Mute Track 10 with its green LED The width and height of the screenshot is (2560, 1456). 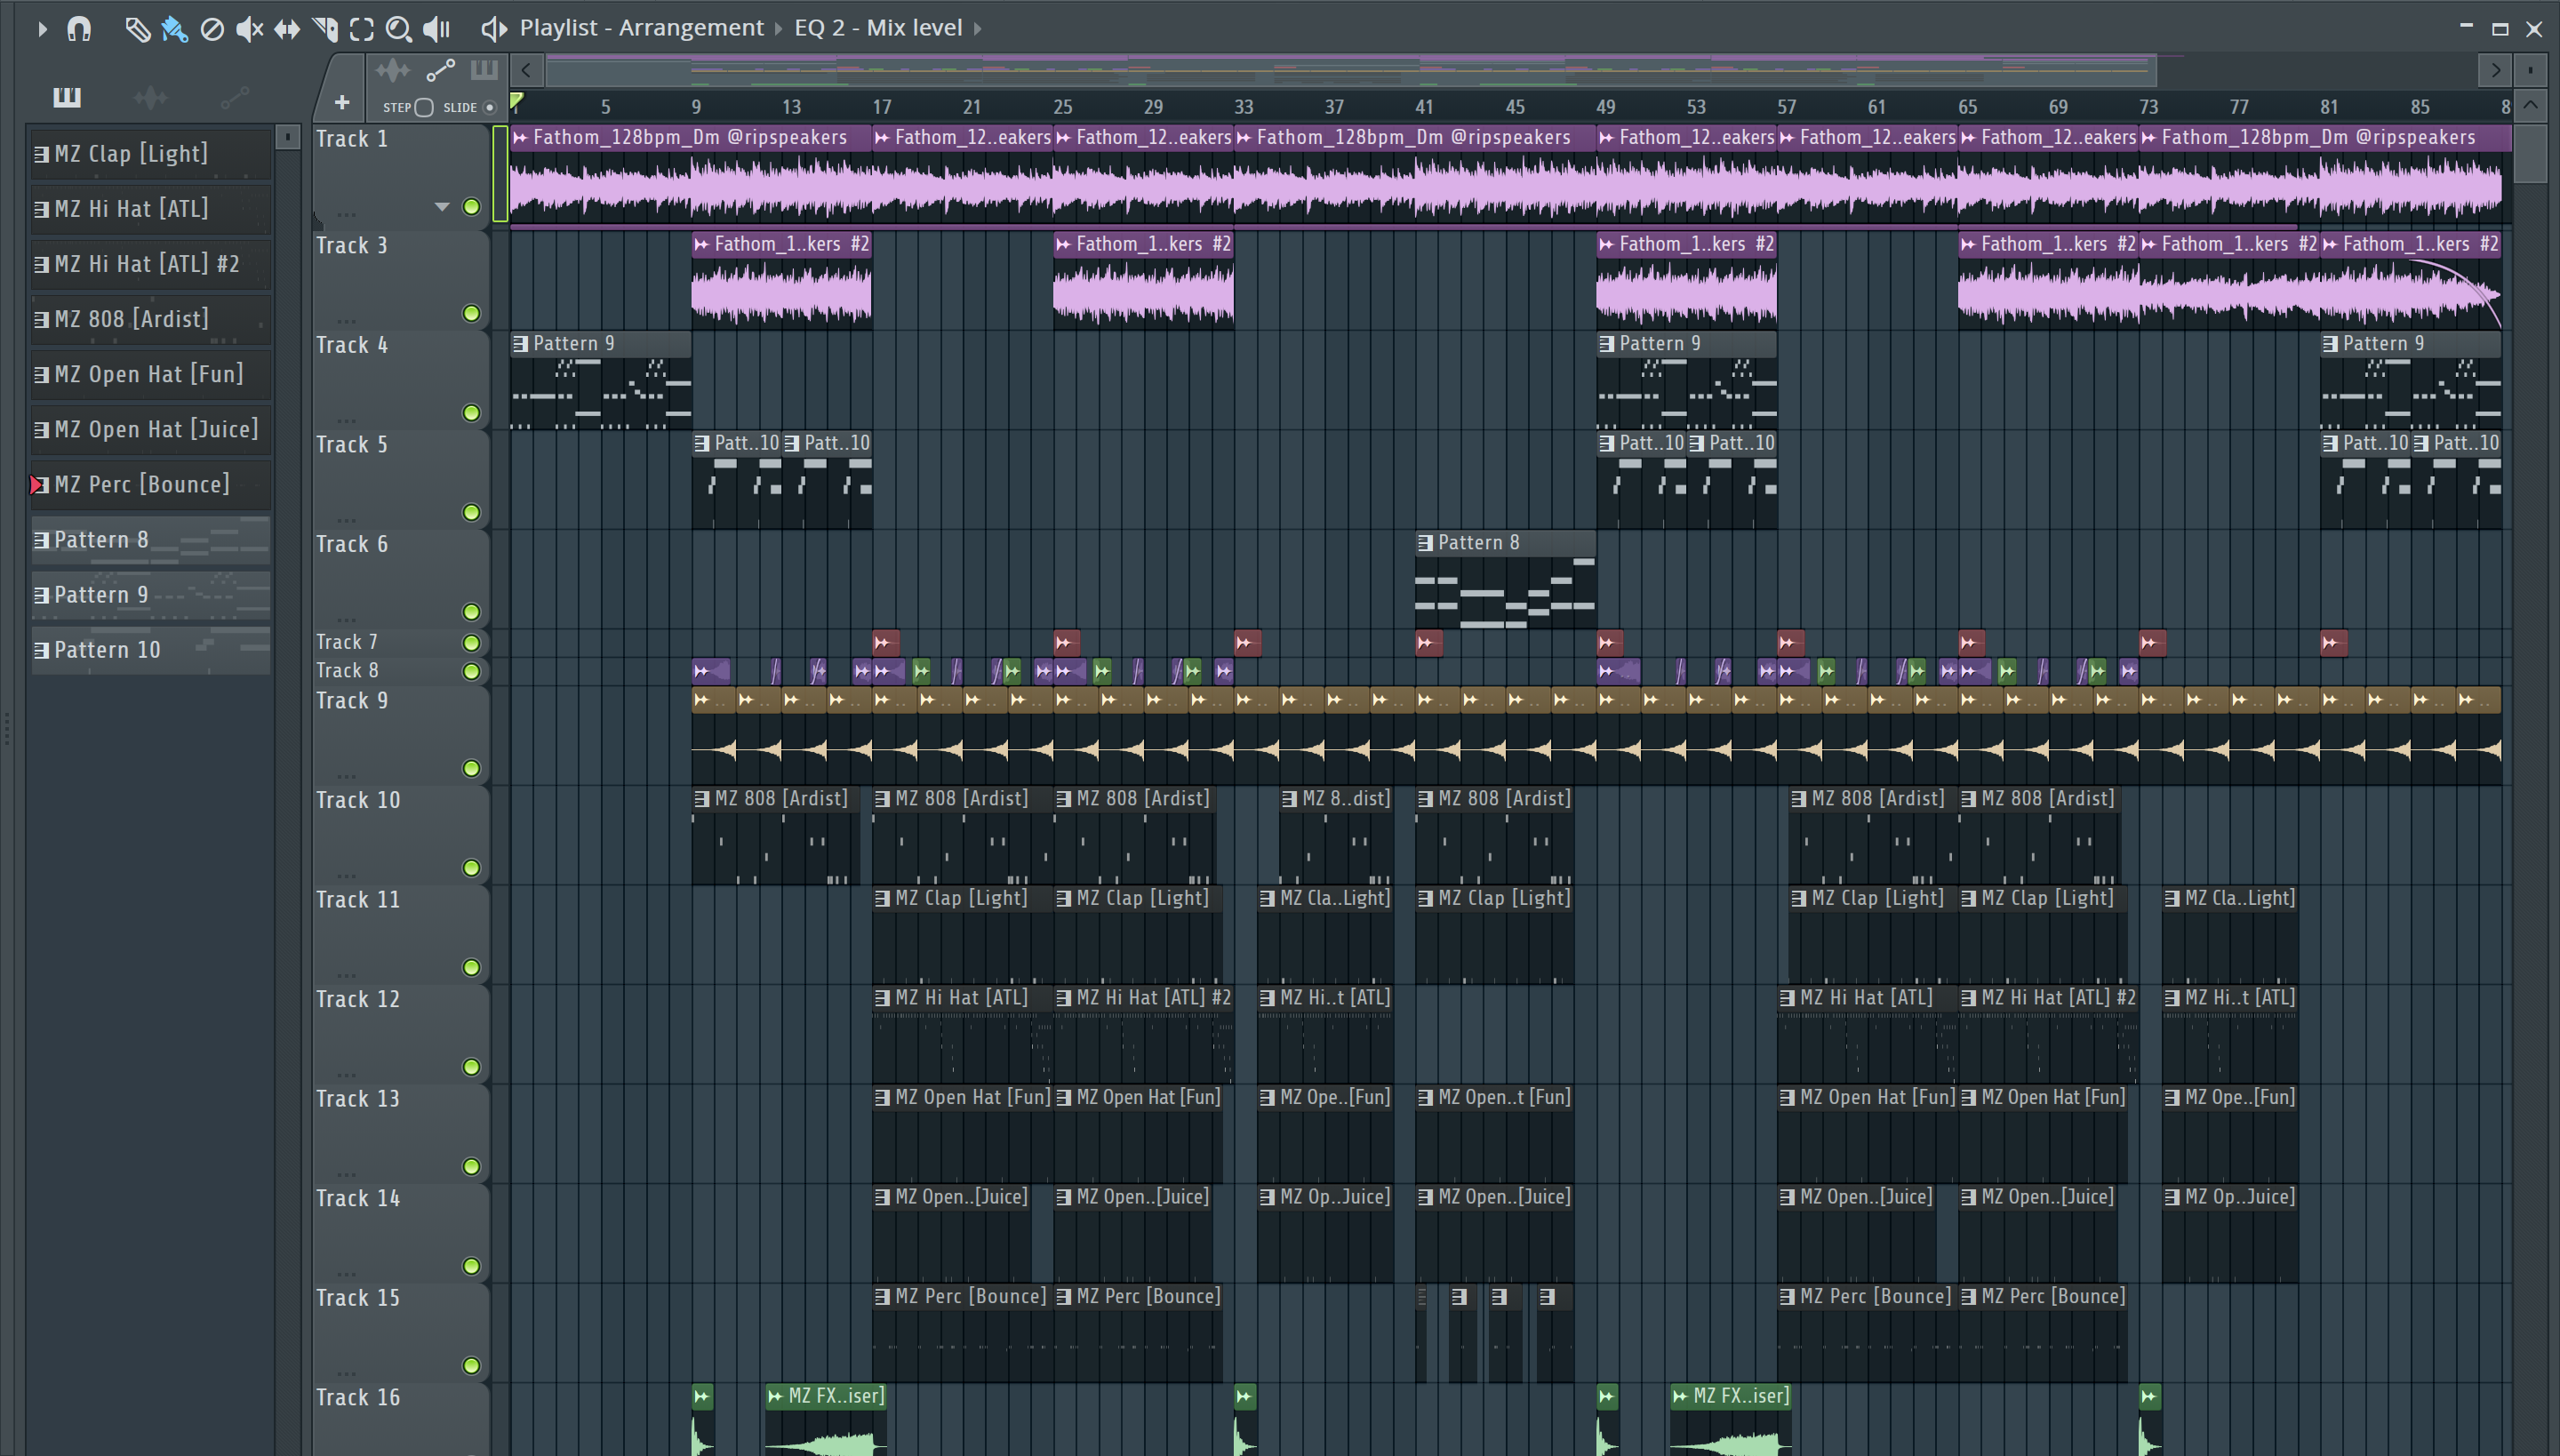click(x=472, y=867)
